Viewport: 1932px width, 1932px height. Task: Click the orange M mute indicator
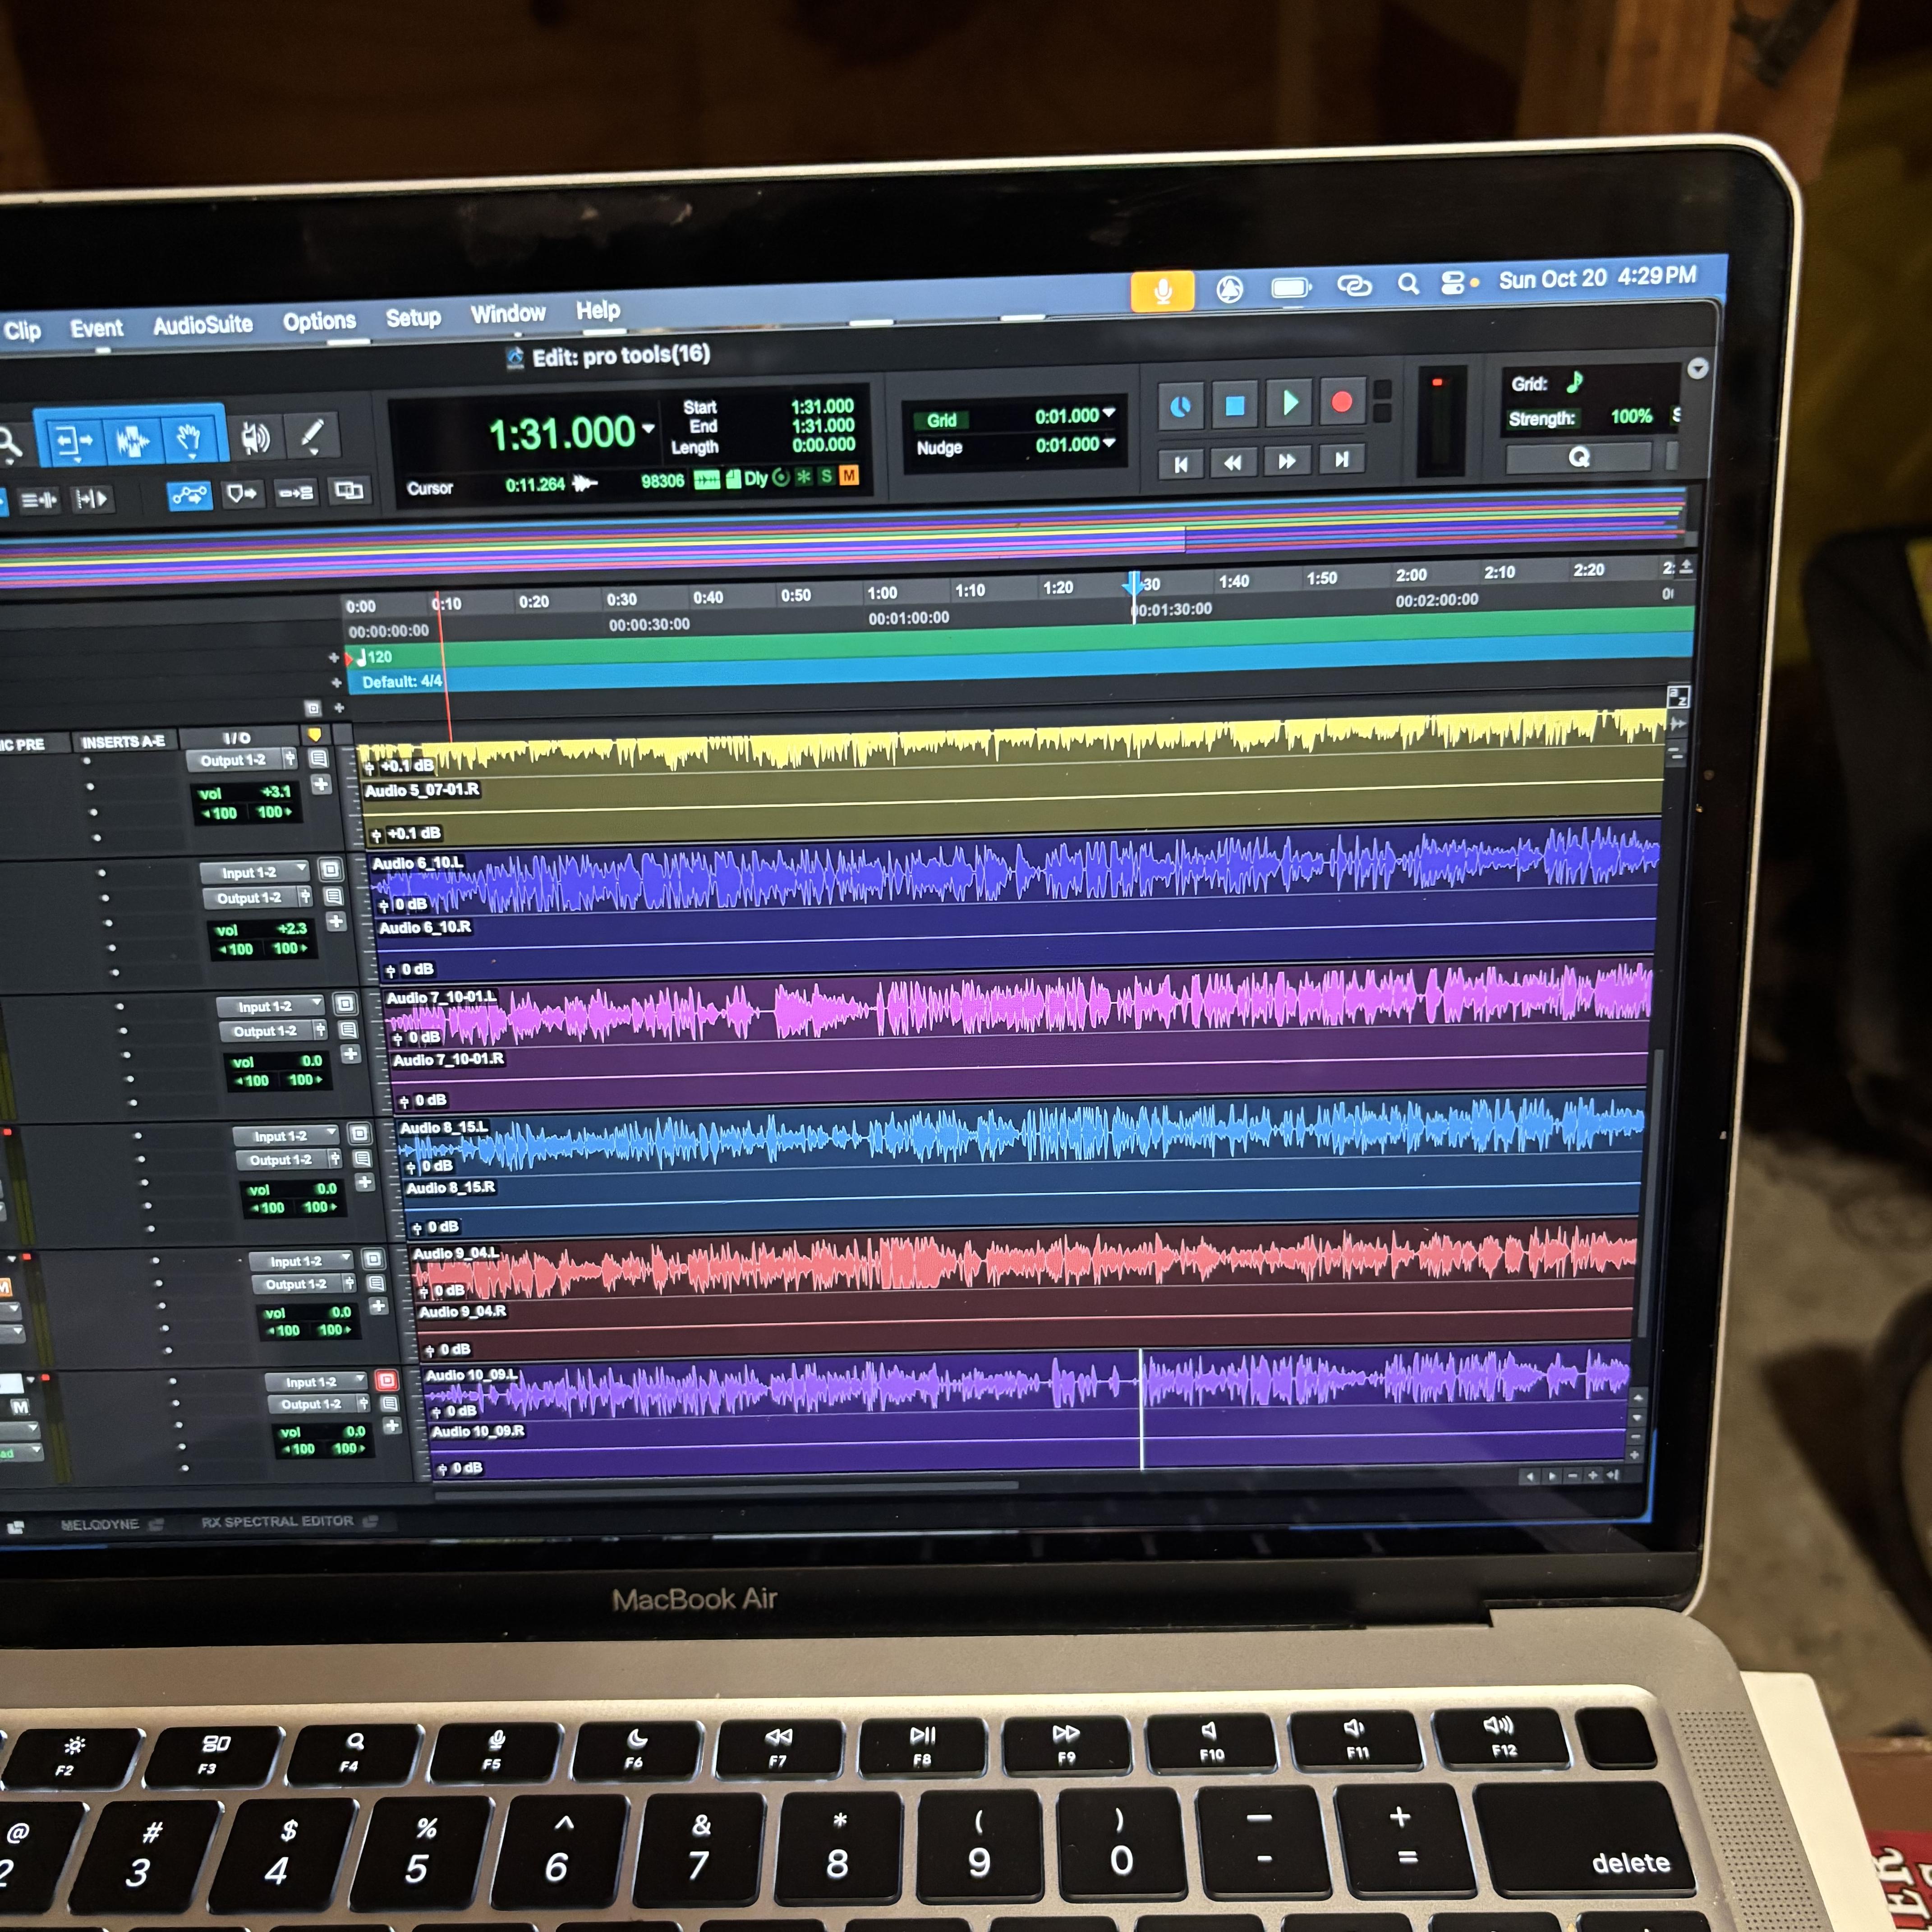tap(849, 476)
